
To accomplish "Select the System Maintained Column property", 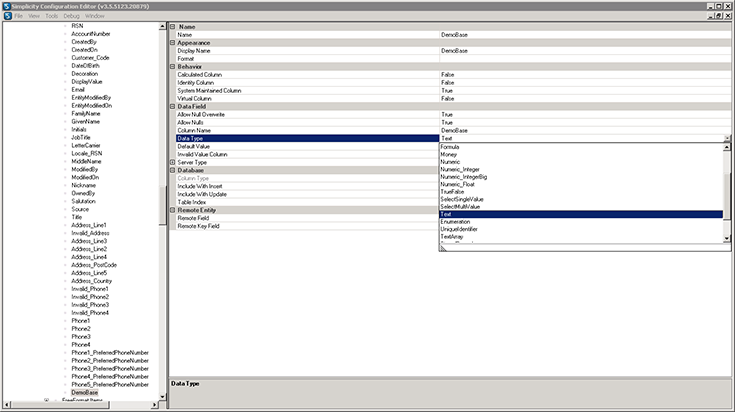I will point(308,90).
